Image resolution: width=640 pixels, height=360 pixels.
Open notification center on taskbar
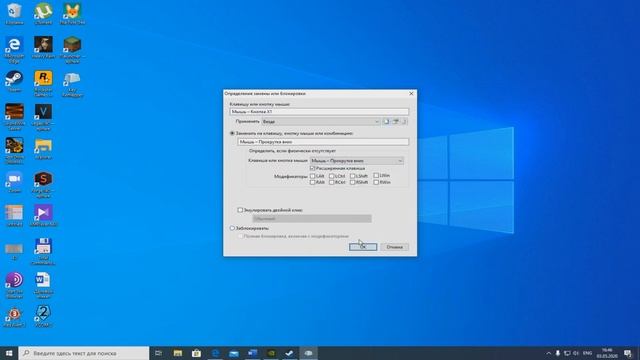(628, 353)
